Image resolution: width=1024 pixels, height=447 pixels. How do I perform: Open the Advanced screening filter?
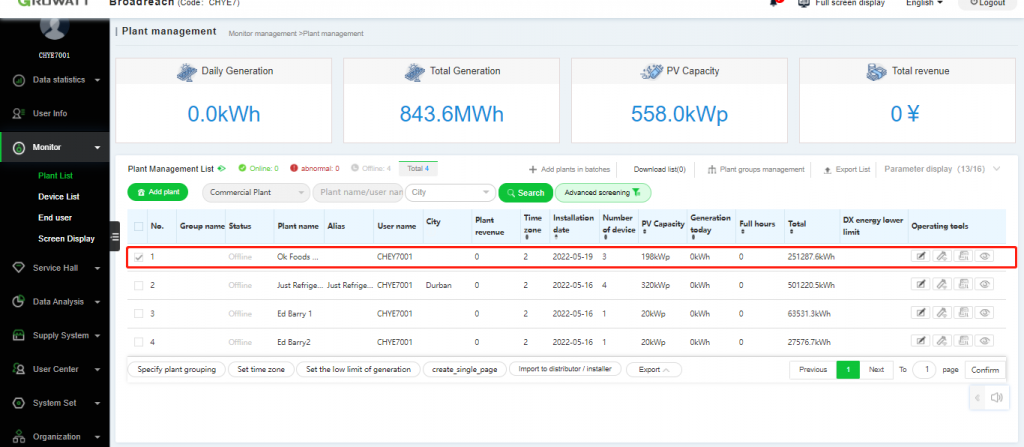tap(603, 193)
